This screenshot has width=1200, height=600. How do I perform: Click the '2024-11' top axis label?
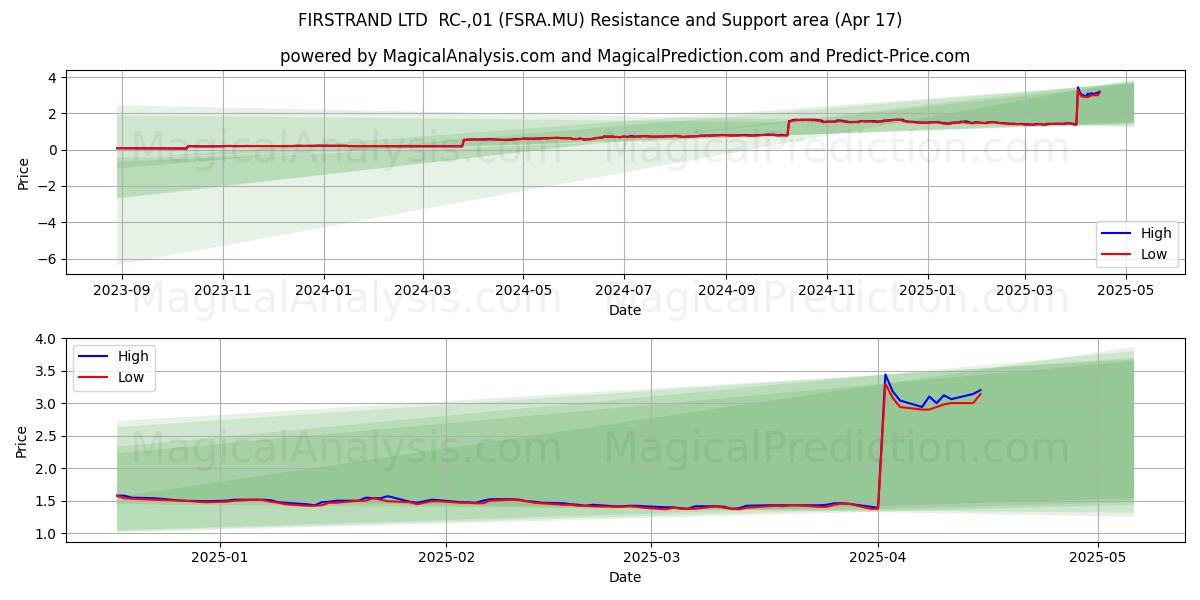coord(827,290)
